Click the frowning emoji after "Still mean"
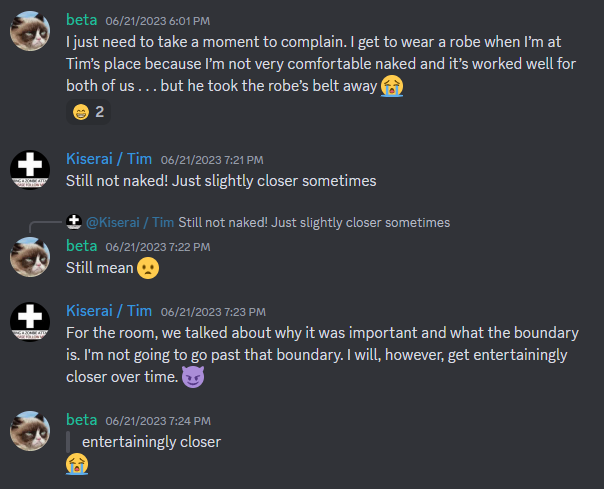 point(147,268)
